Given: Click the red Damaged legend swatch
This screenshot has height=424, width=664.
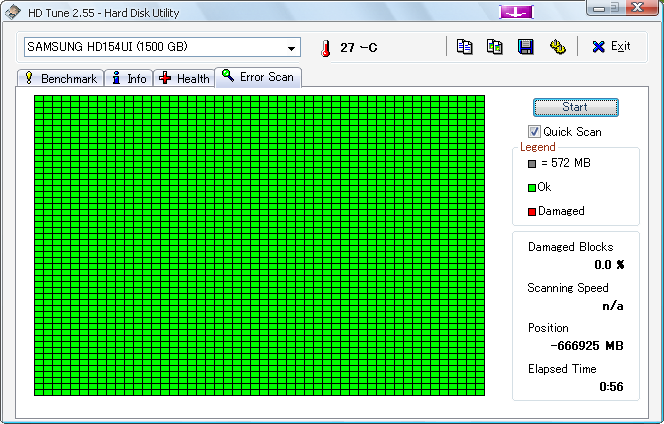Looking at the screenshot, I should [532, 212].
